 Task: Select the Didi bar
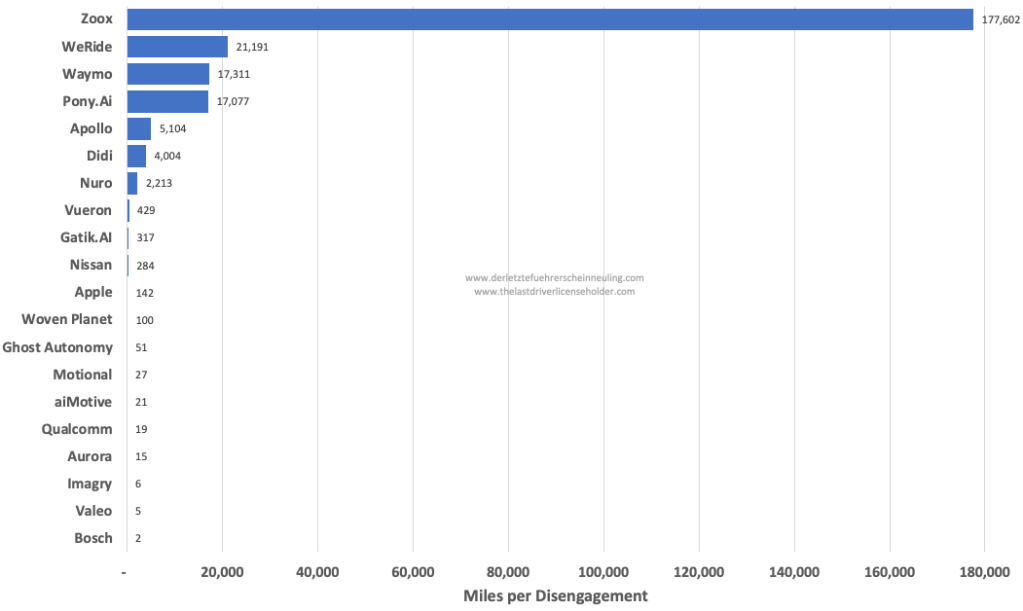136,156
